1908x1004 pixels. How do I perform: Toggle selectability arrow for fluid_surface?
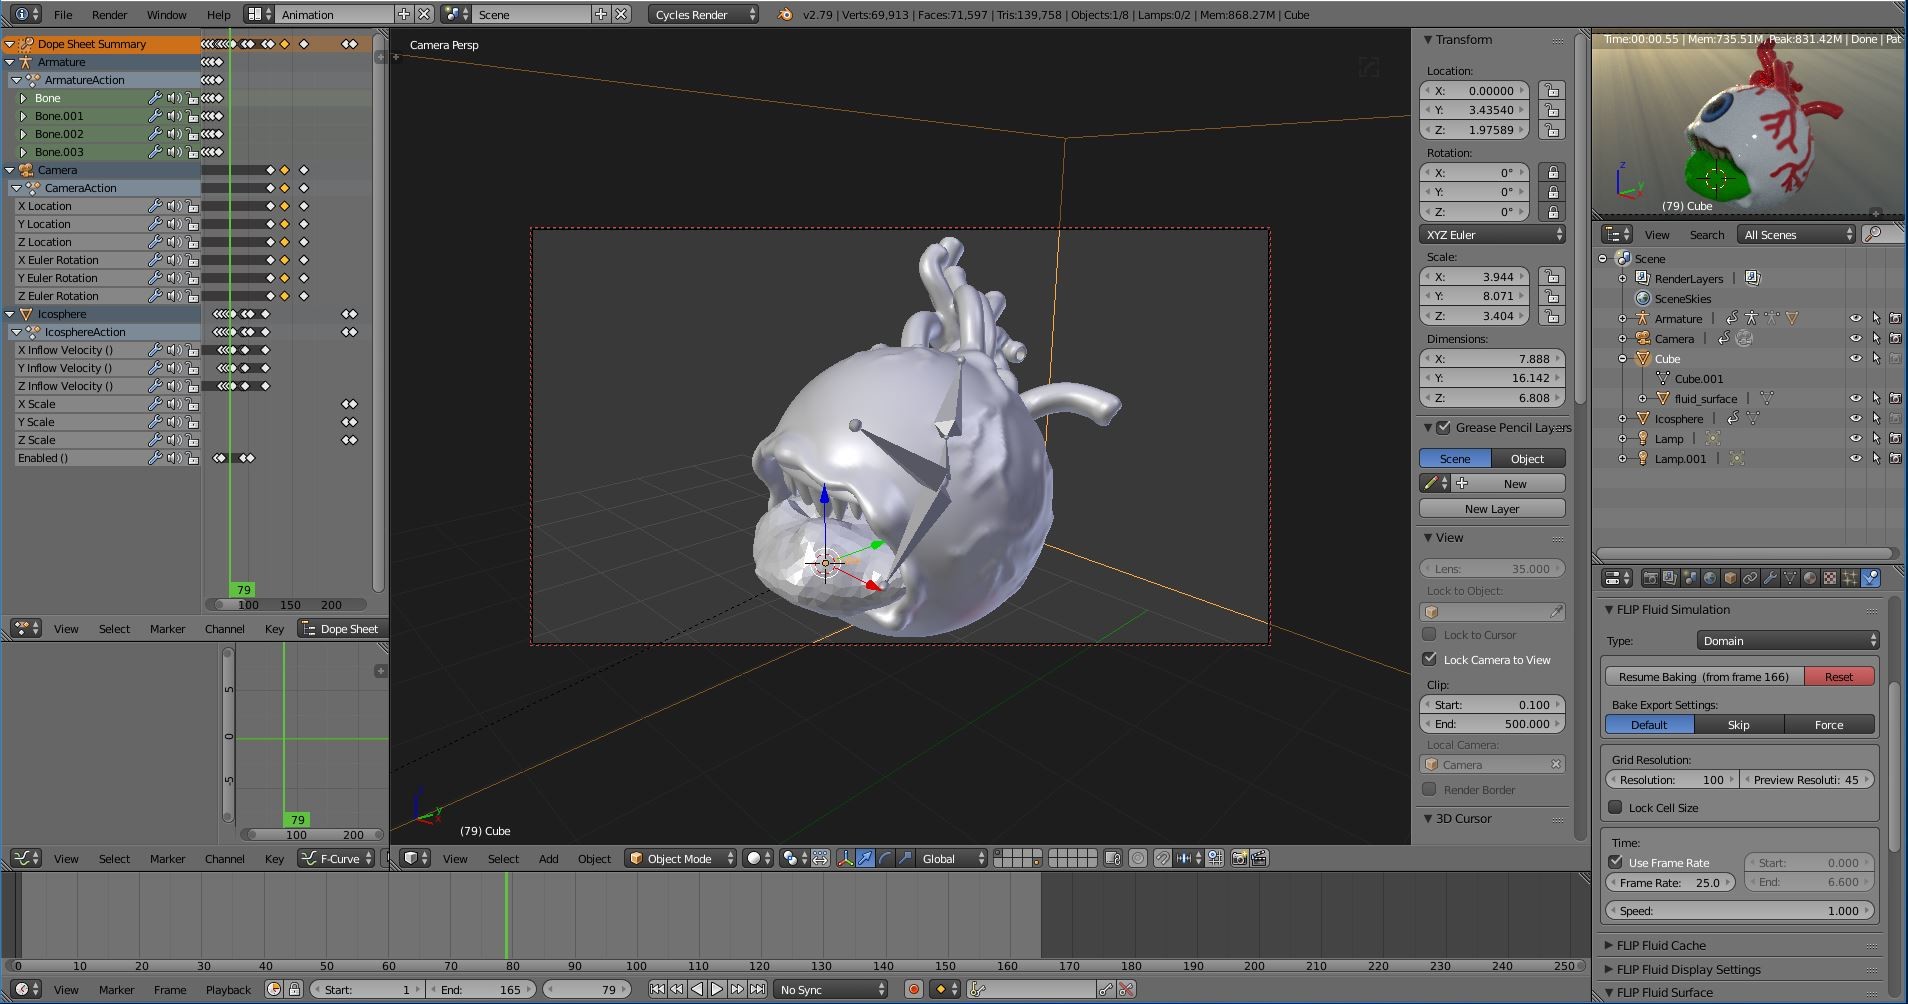1876,398
